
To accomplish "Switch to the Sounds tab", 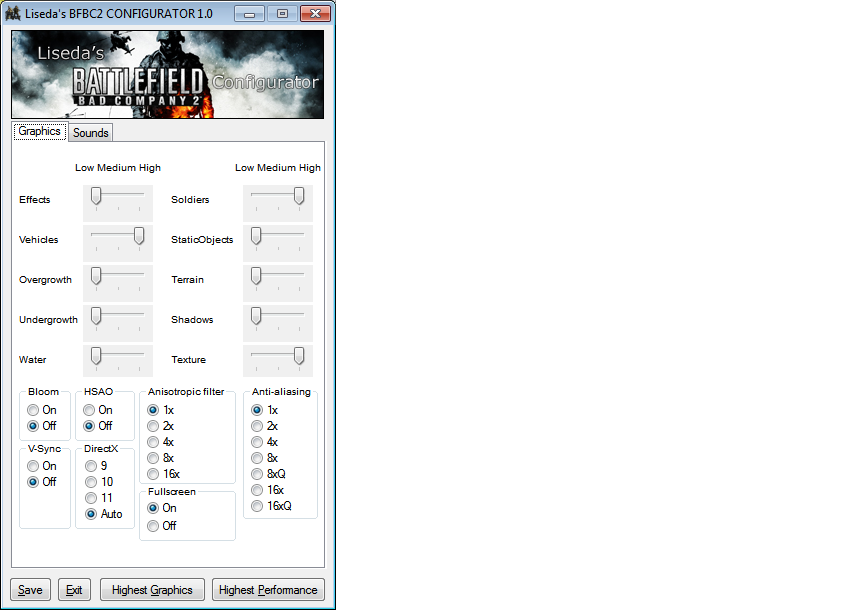I will point(91,133).
